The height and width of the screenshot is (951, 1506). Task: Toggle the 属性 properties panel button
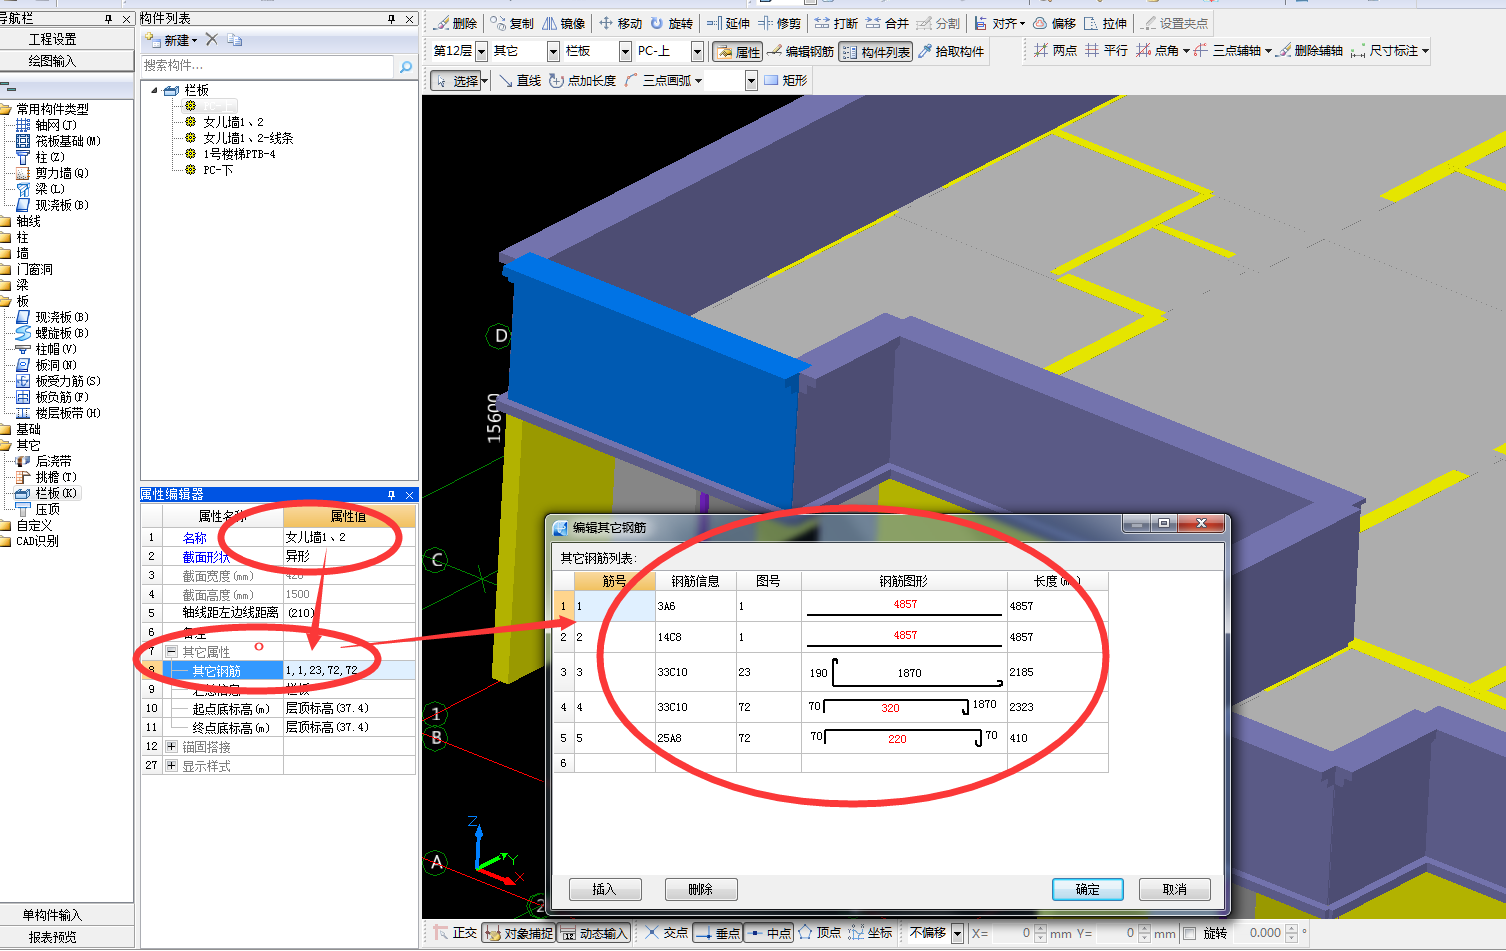[739, 51]
